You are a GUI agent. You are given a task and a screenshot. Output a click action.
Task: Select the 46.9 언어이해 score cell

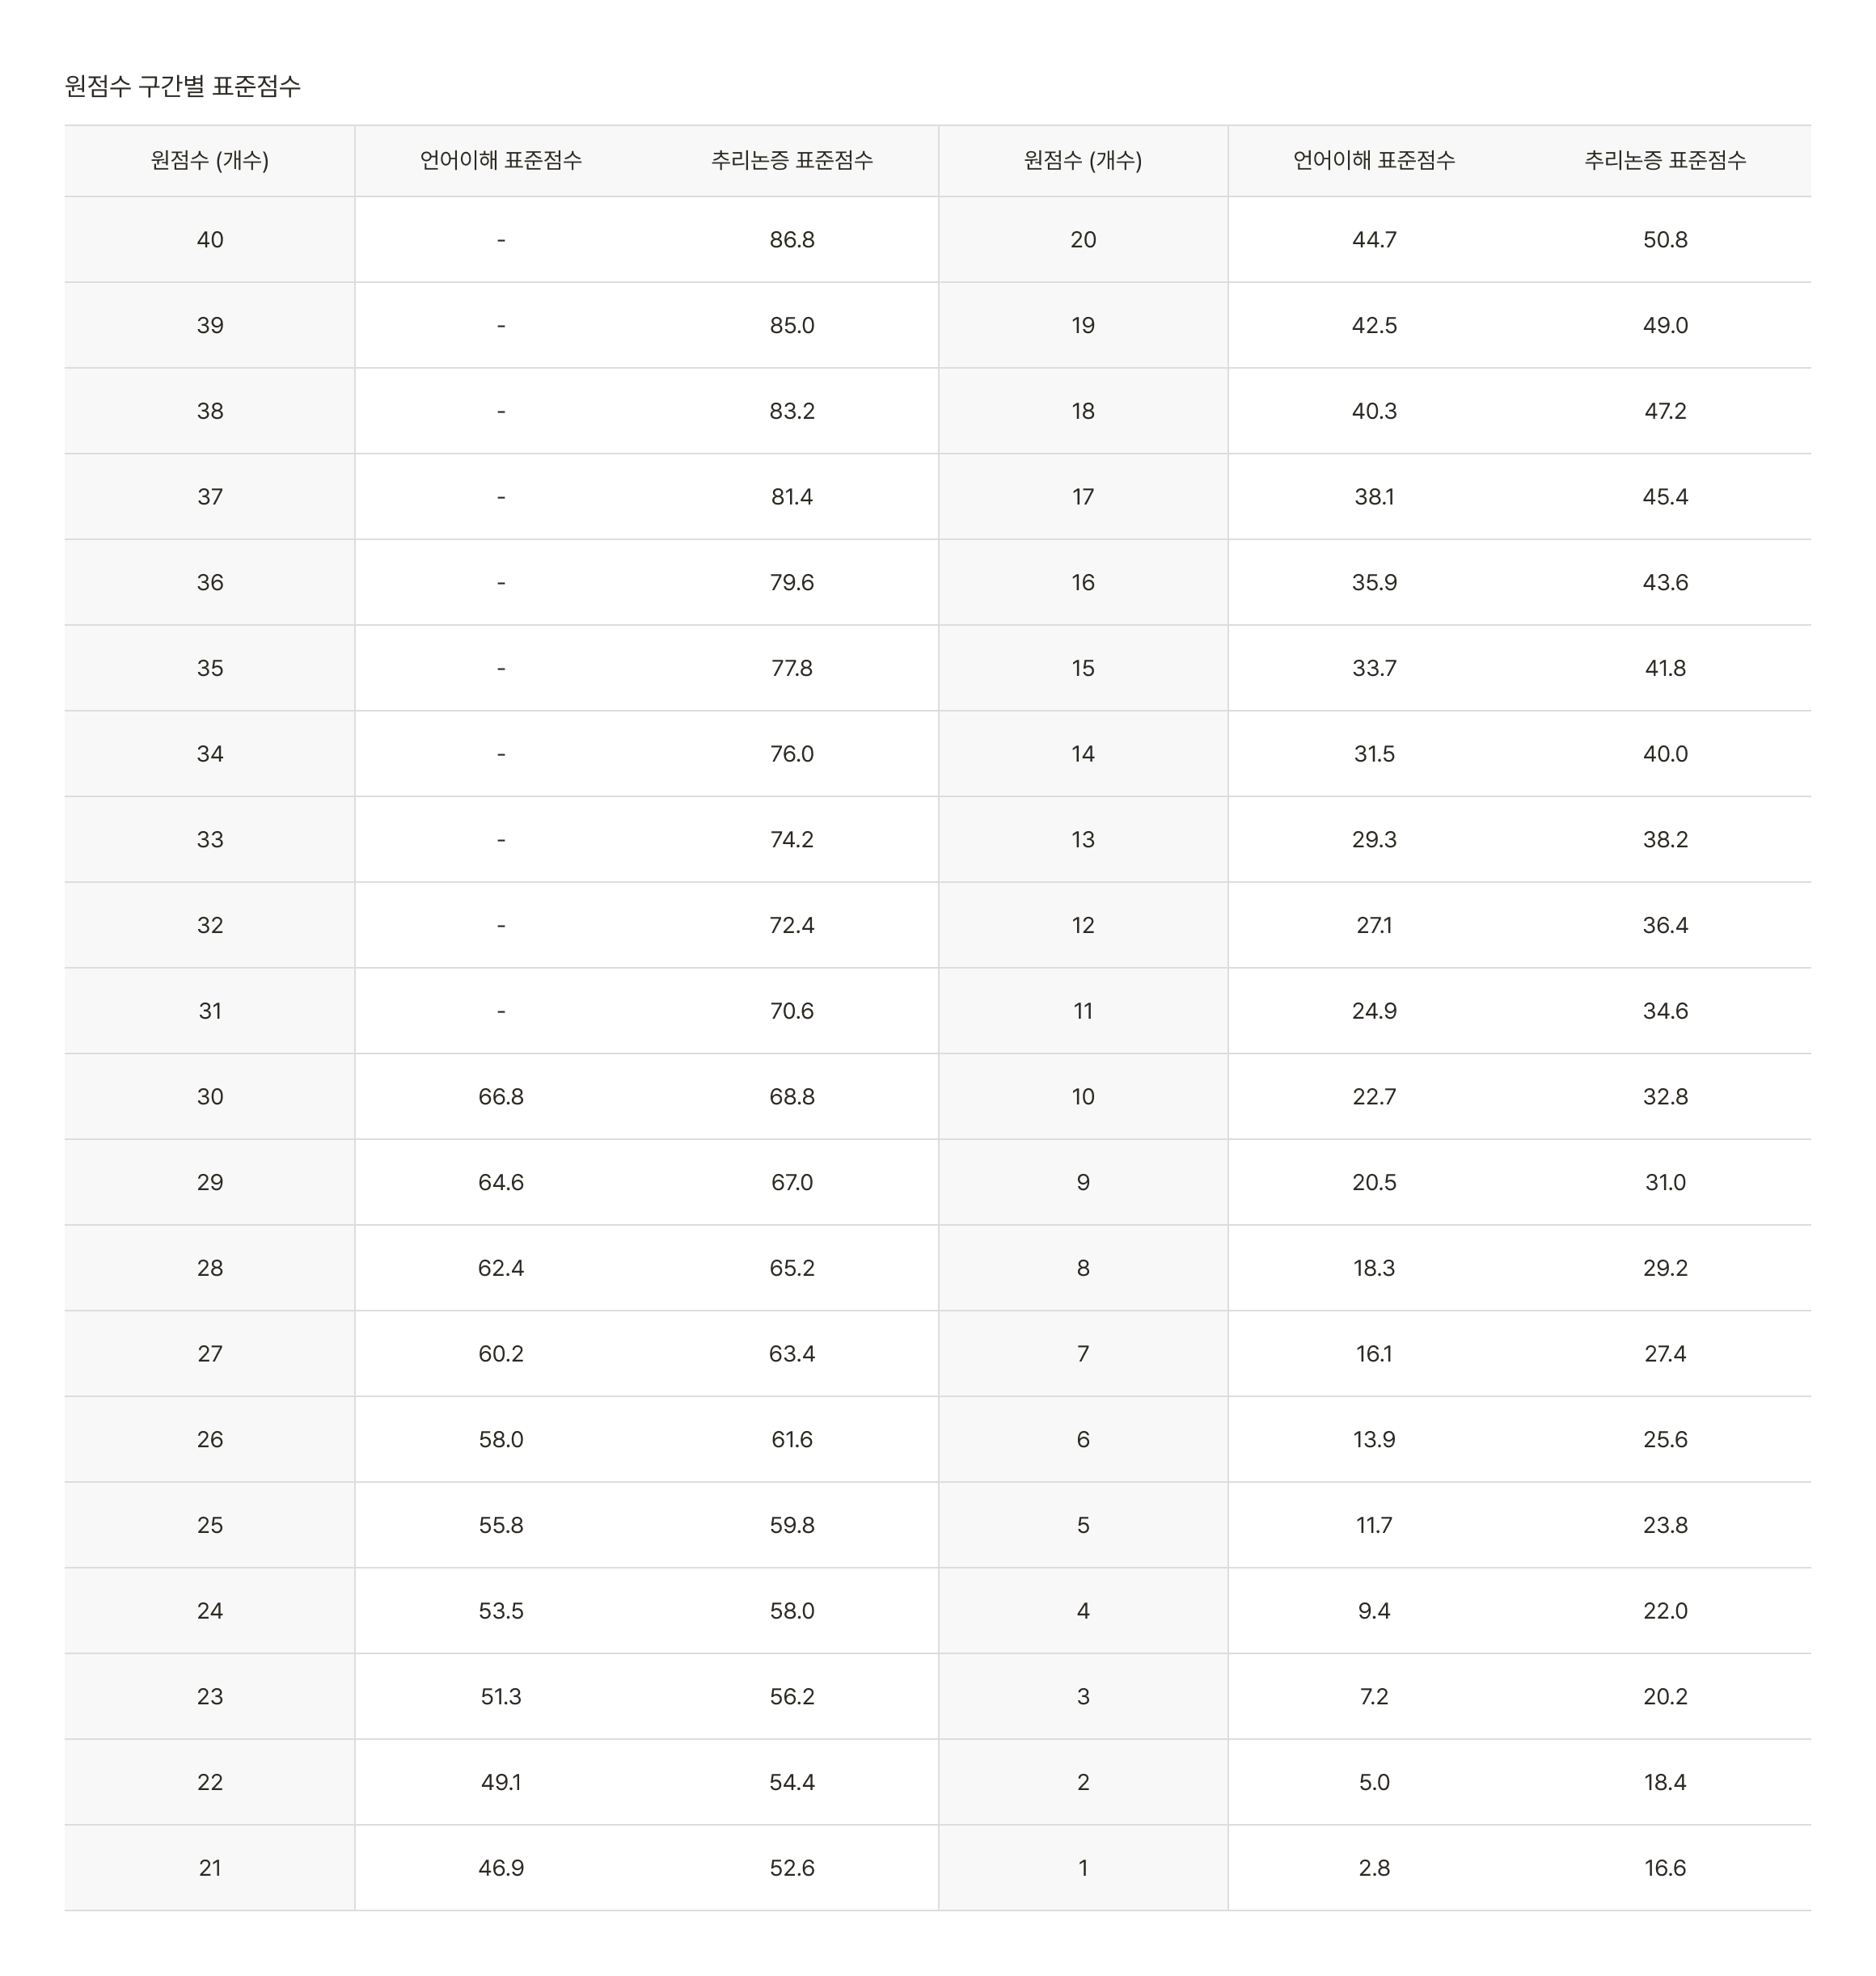click(x=501, y=1868)
